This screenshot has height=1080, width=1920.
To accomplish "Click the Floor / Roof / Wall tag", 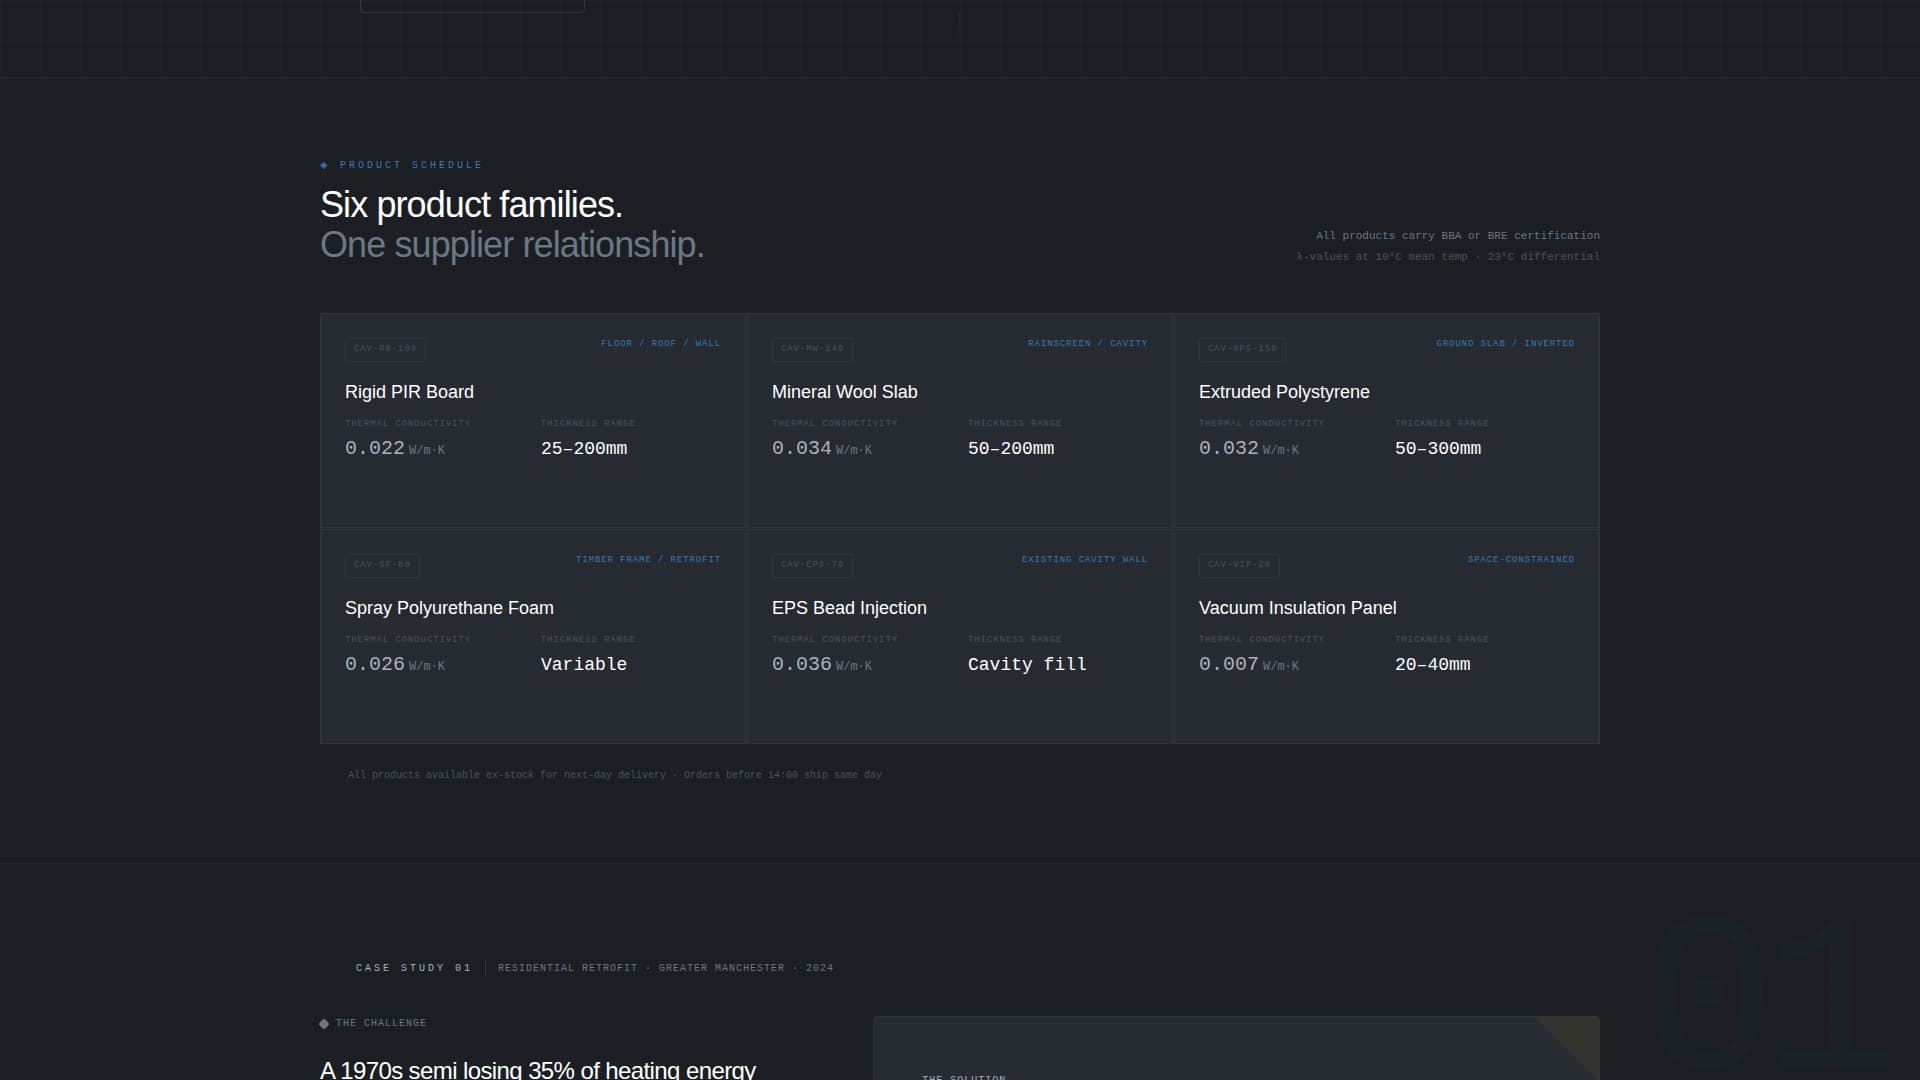I will [660, 343].
